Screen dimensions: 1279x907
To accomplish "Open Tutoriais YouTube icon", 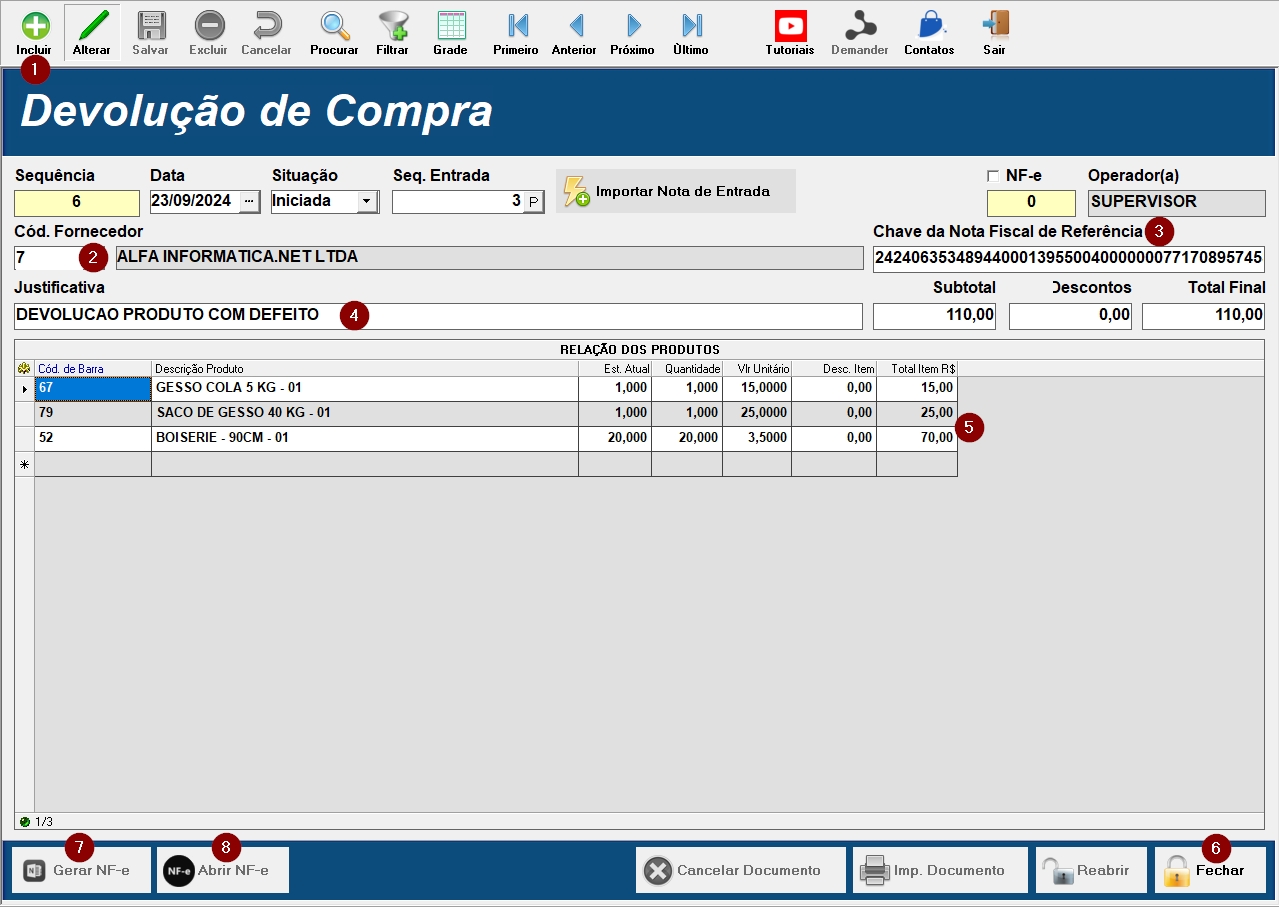I will click(x=790, y=27).
